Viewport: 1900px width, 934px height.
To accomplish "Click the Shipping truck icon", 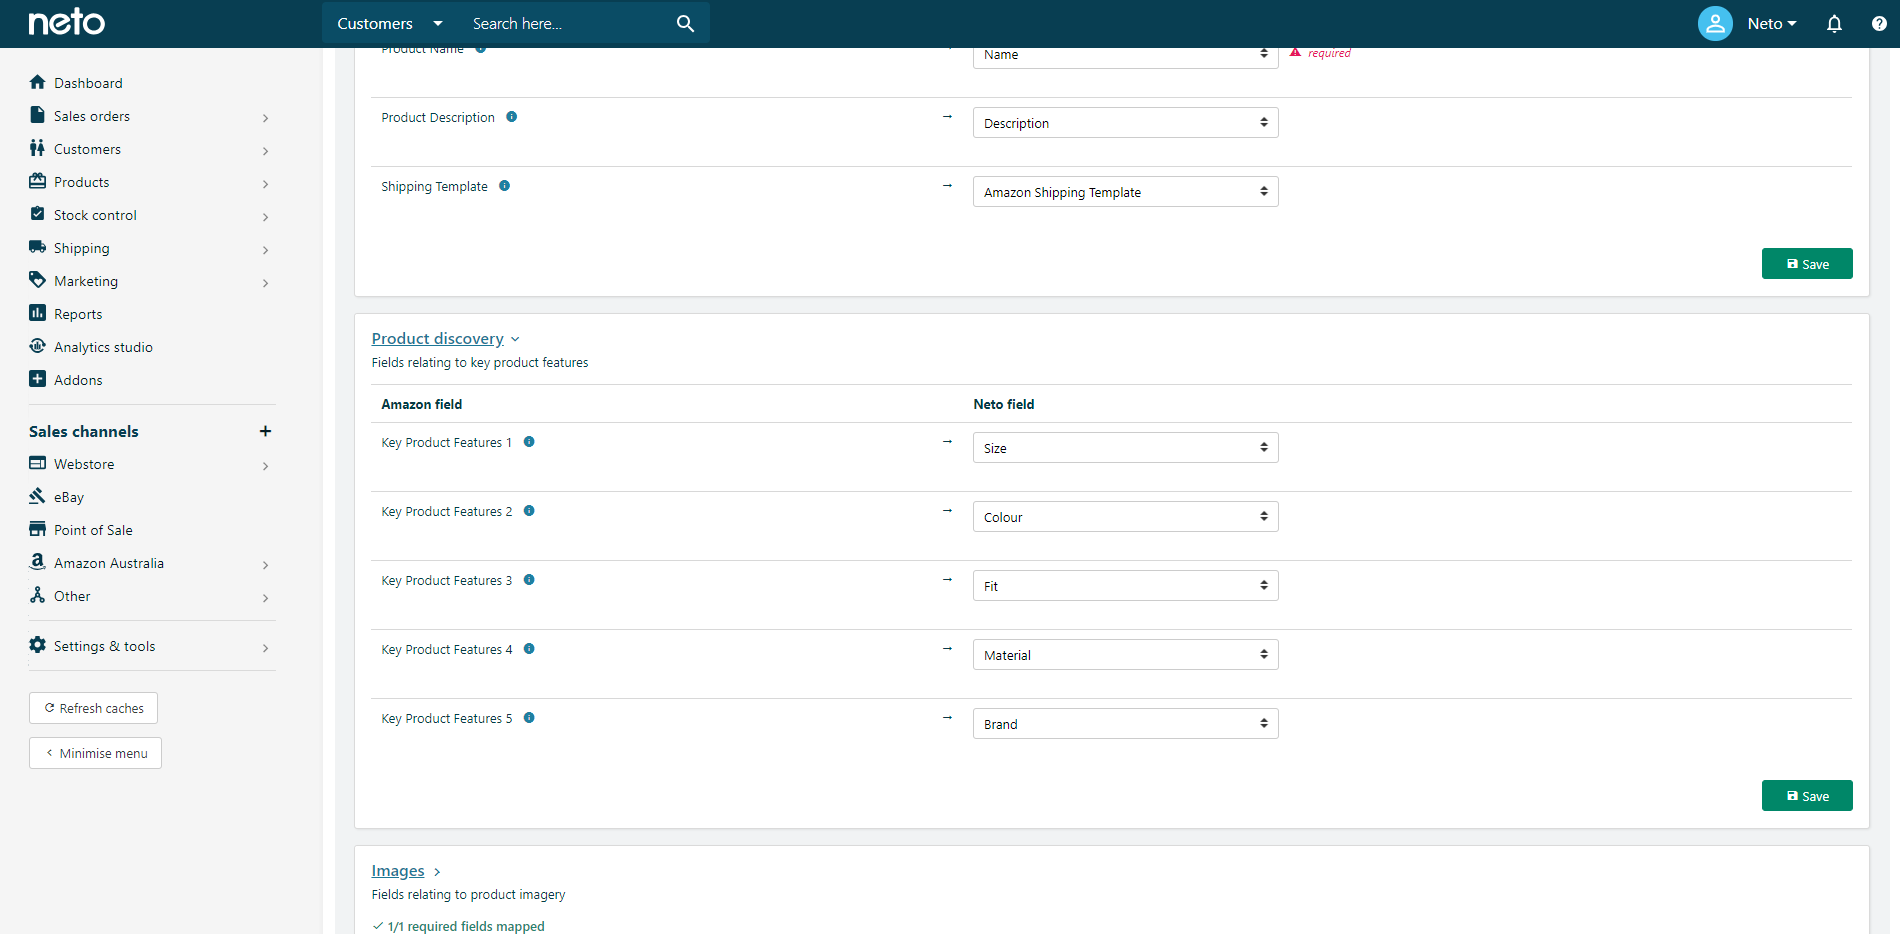I will [x=38, y=247].
